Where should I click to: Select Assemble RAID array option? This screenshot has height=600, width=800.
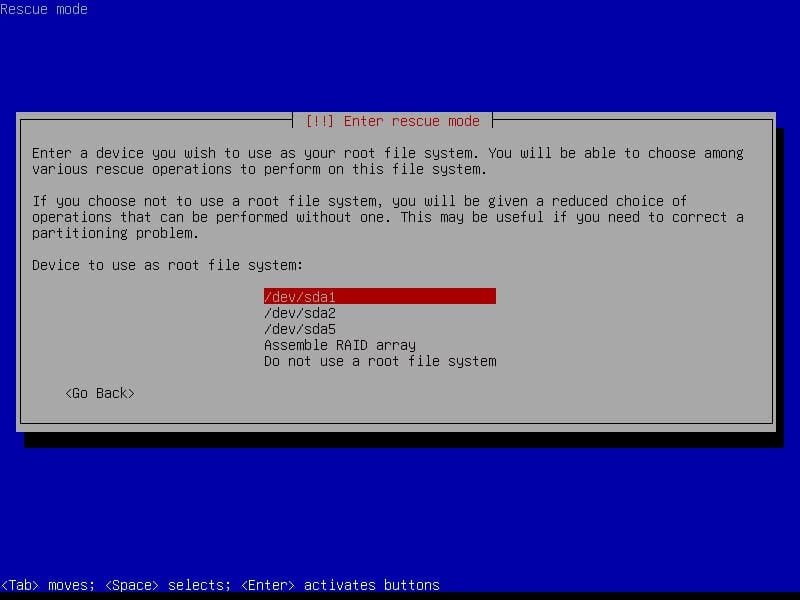(340, 345)
